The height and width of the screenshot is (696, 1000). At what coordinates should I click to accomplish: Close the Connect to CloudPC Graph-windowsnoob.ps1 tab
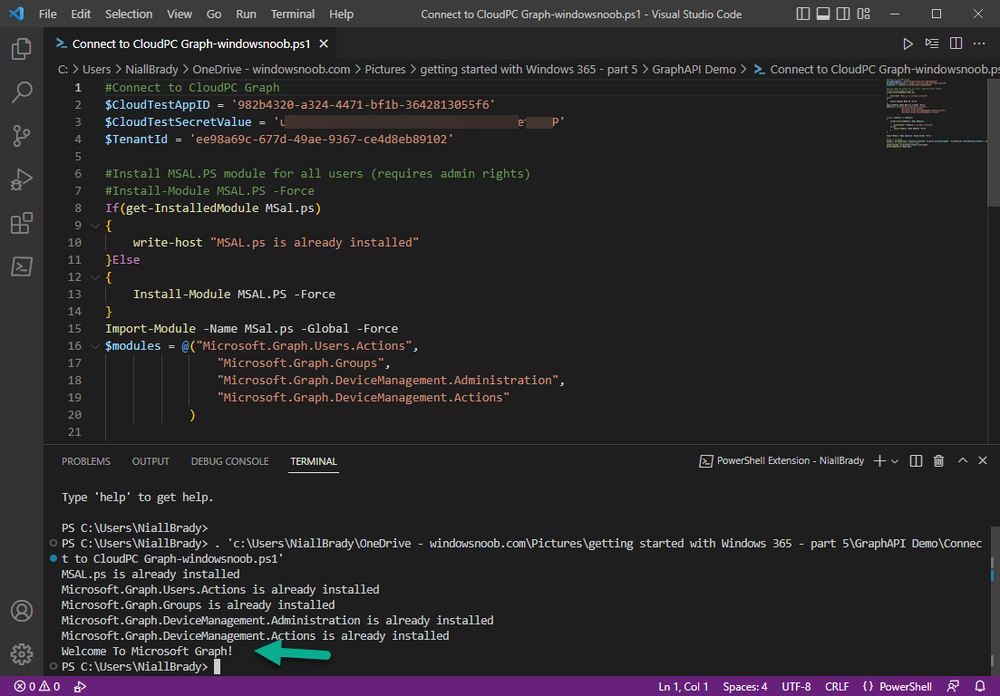pos(324,43)
